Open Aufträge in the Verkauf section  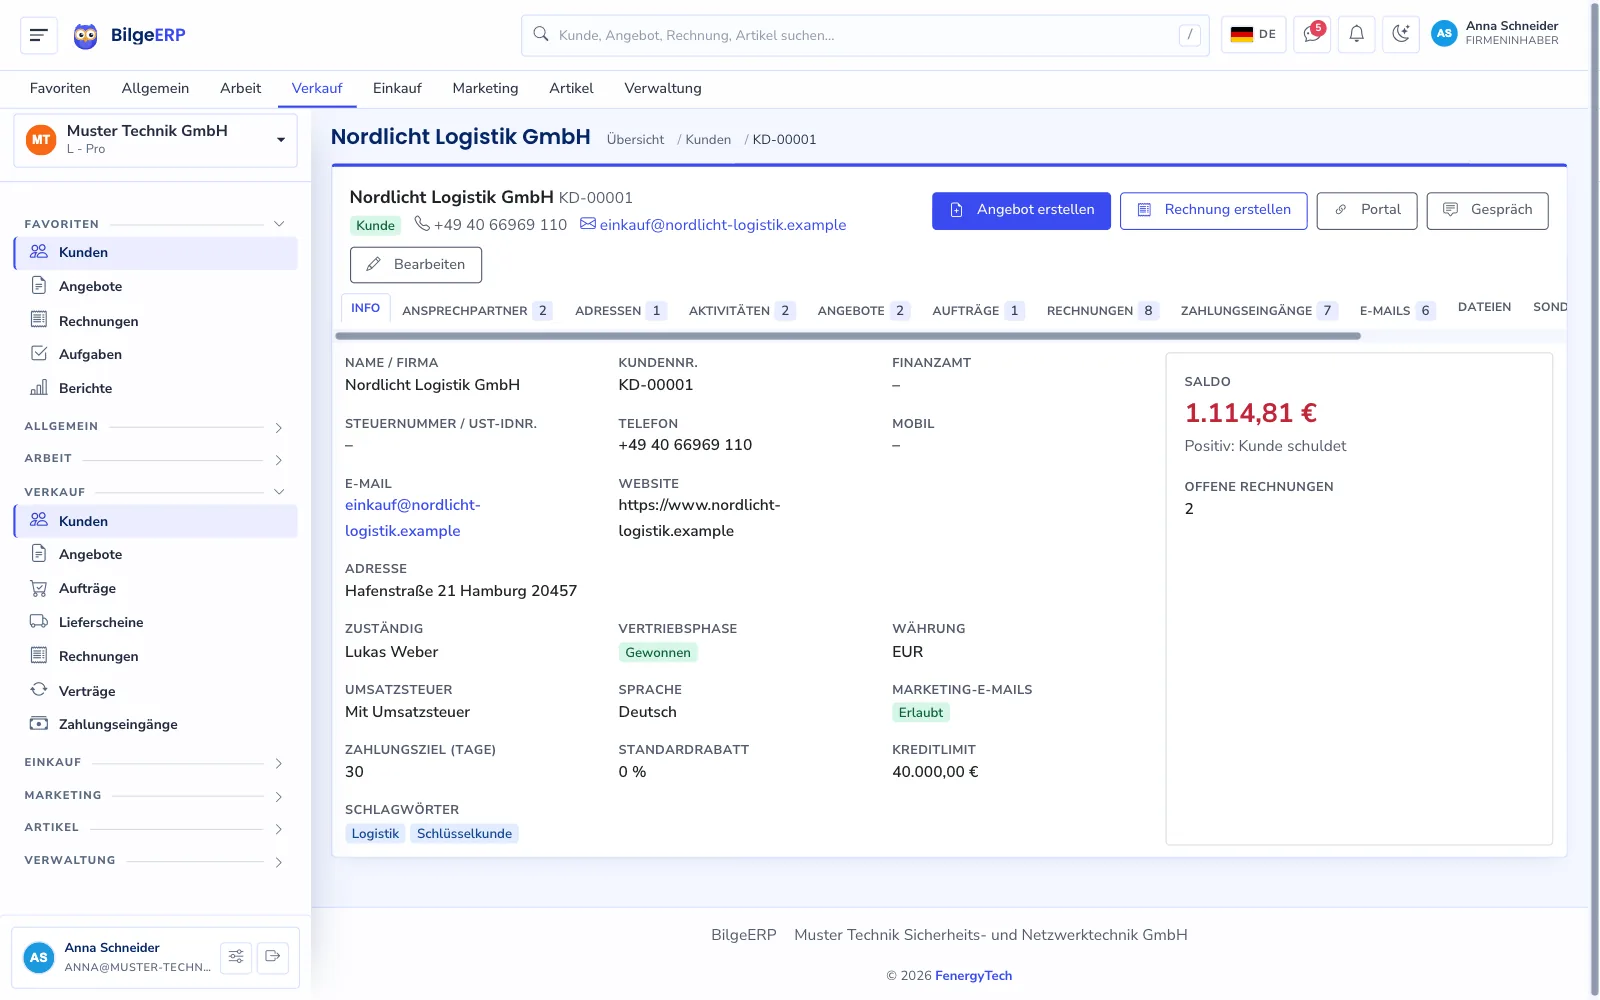(x=156, y=588)
